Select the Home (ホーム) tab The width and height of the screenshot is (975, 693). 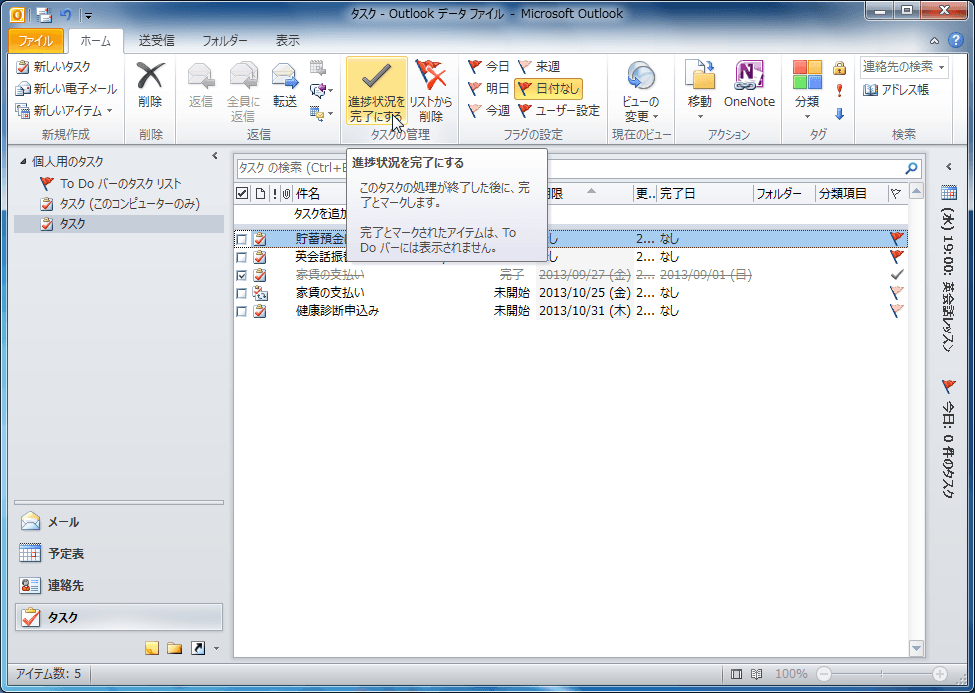(x=96, y=41)
